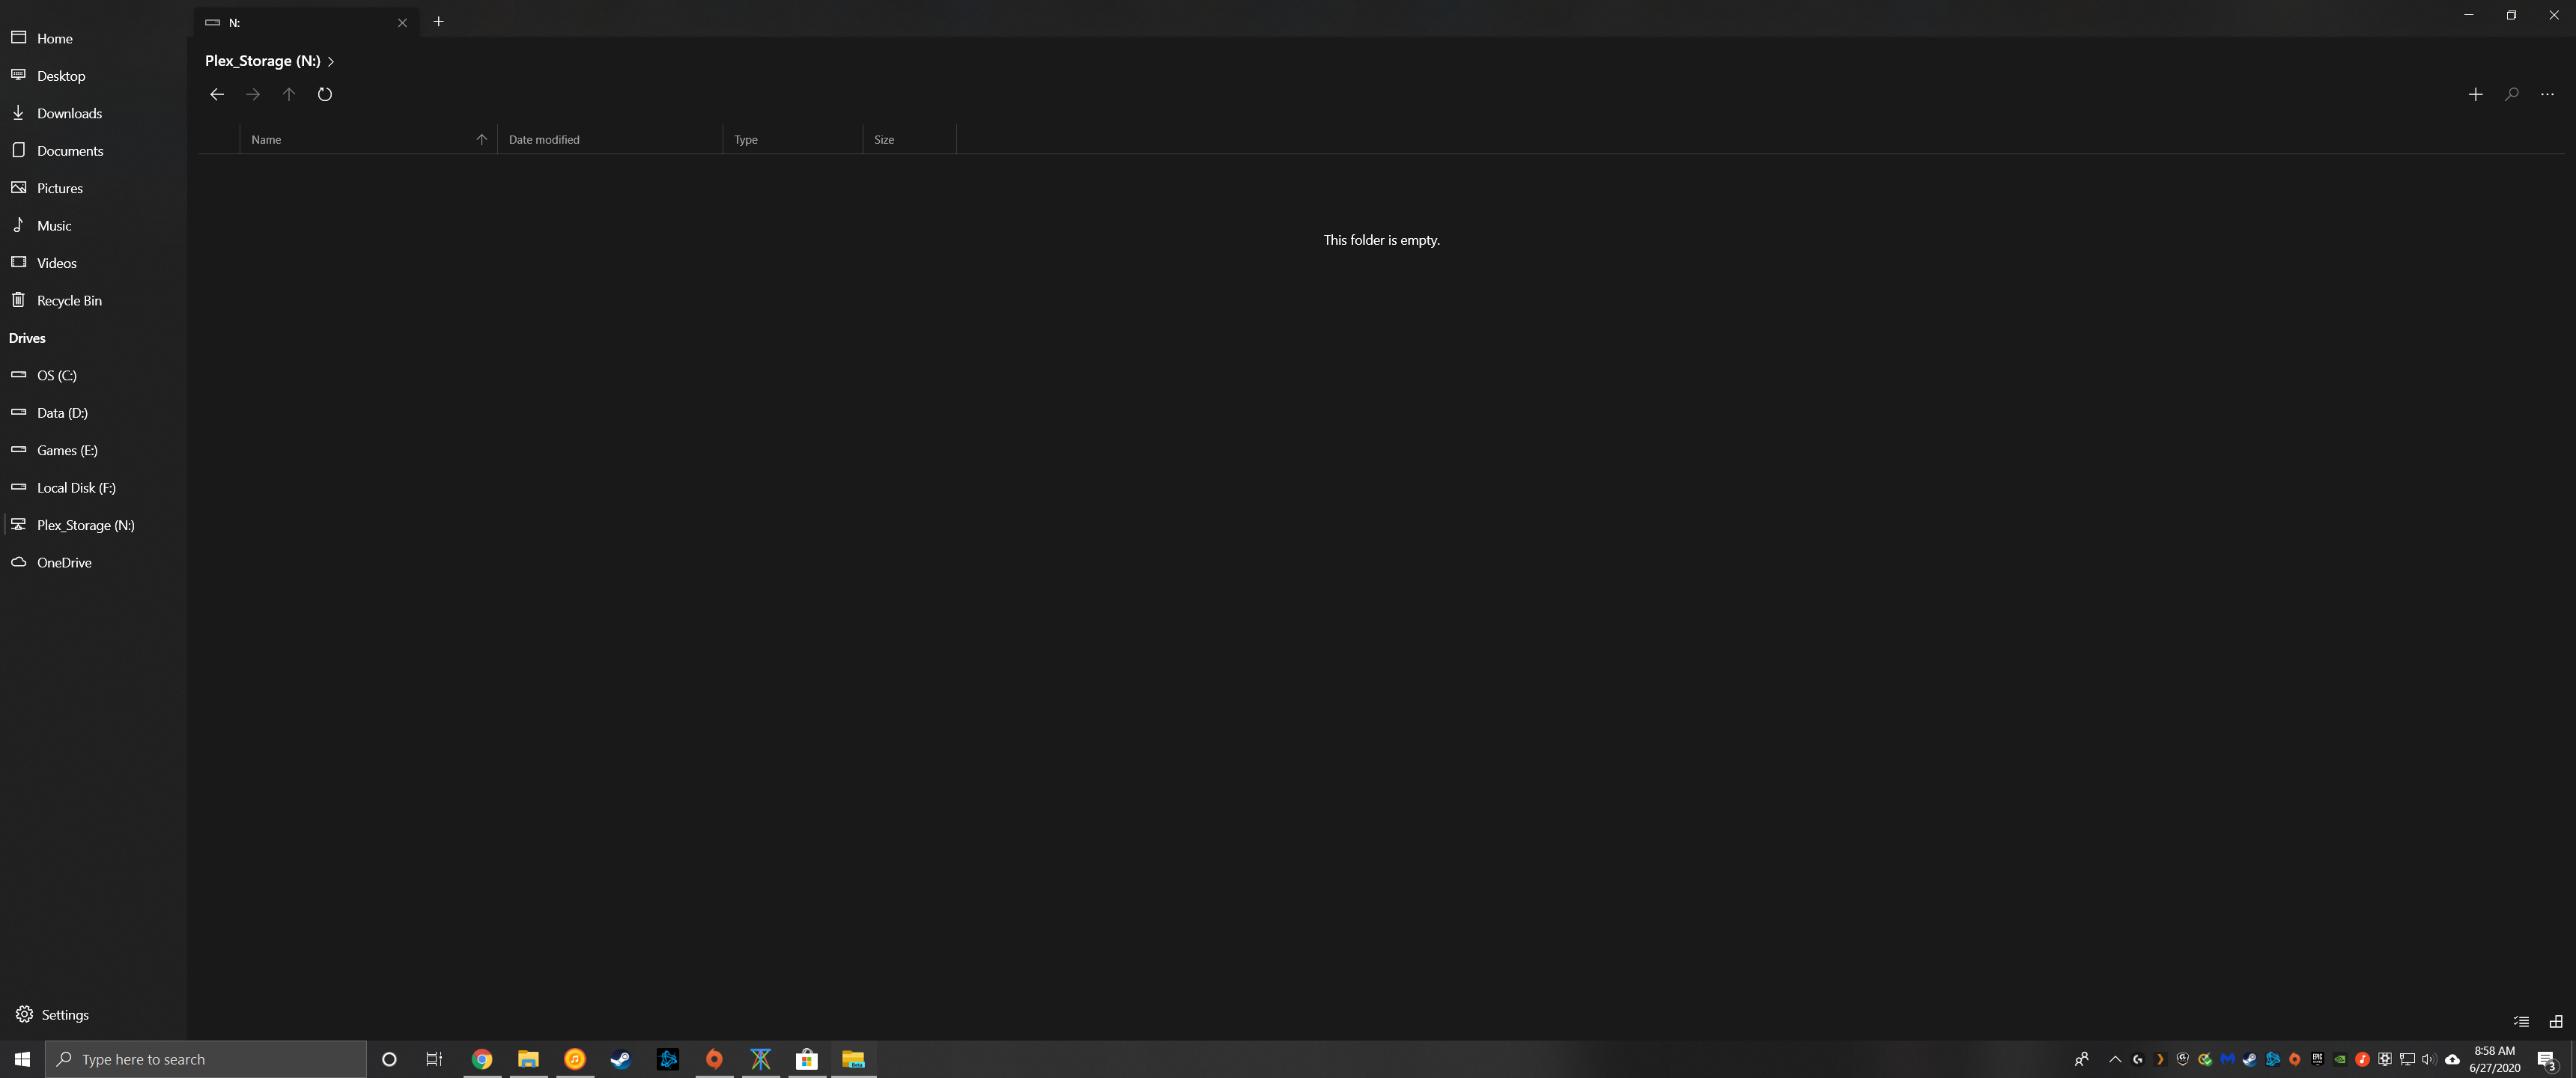Open Data (D:) drive

93,413
